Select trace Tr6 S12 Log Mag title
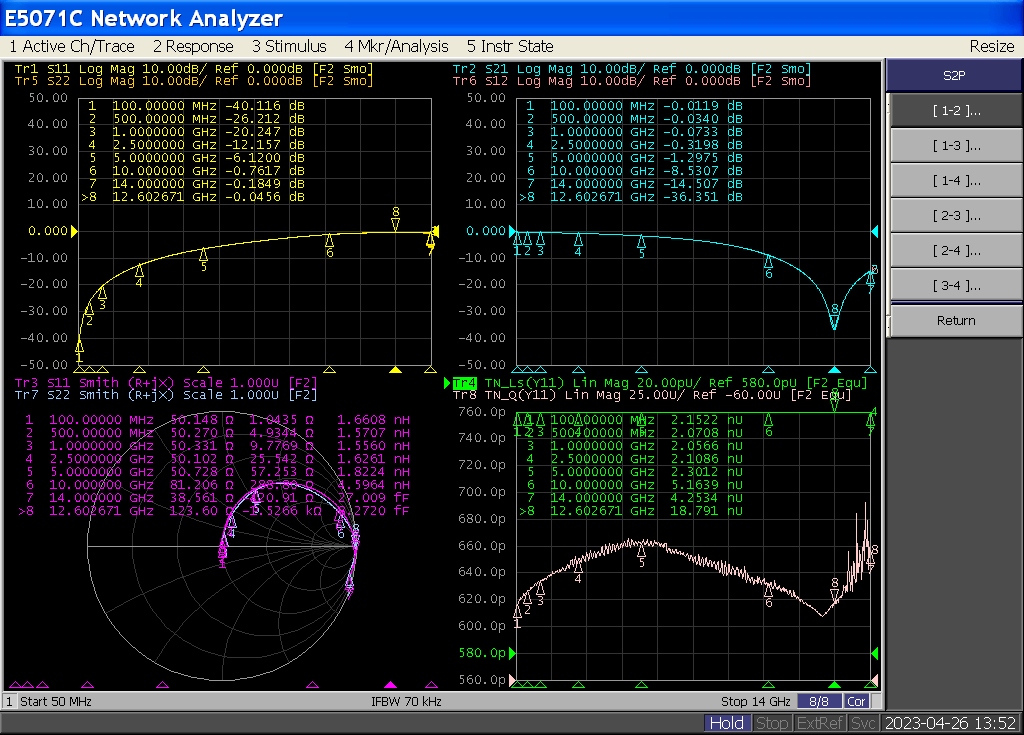 [632, 81]
